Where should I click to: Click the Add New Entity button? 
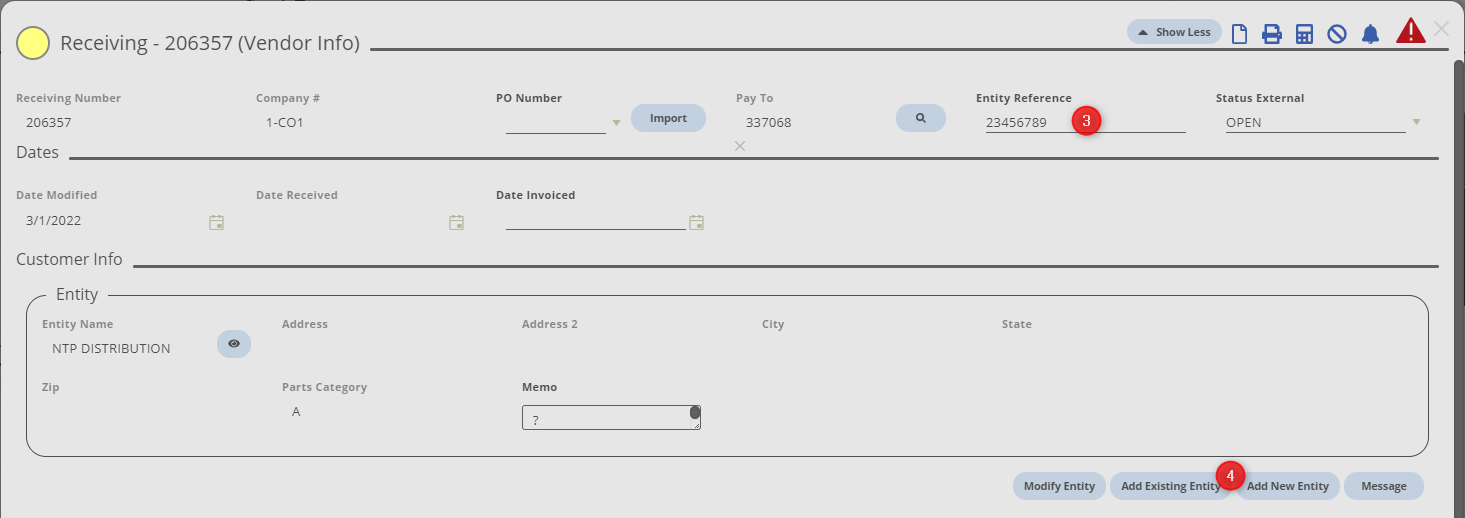1287,486
